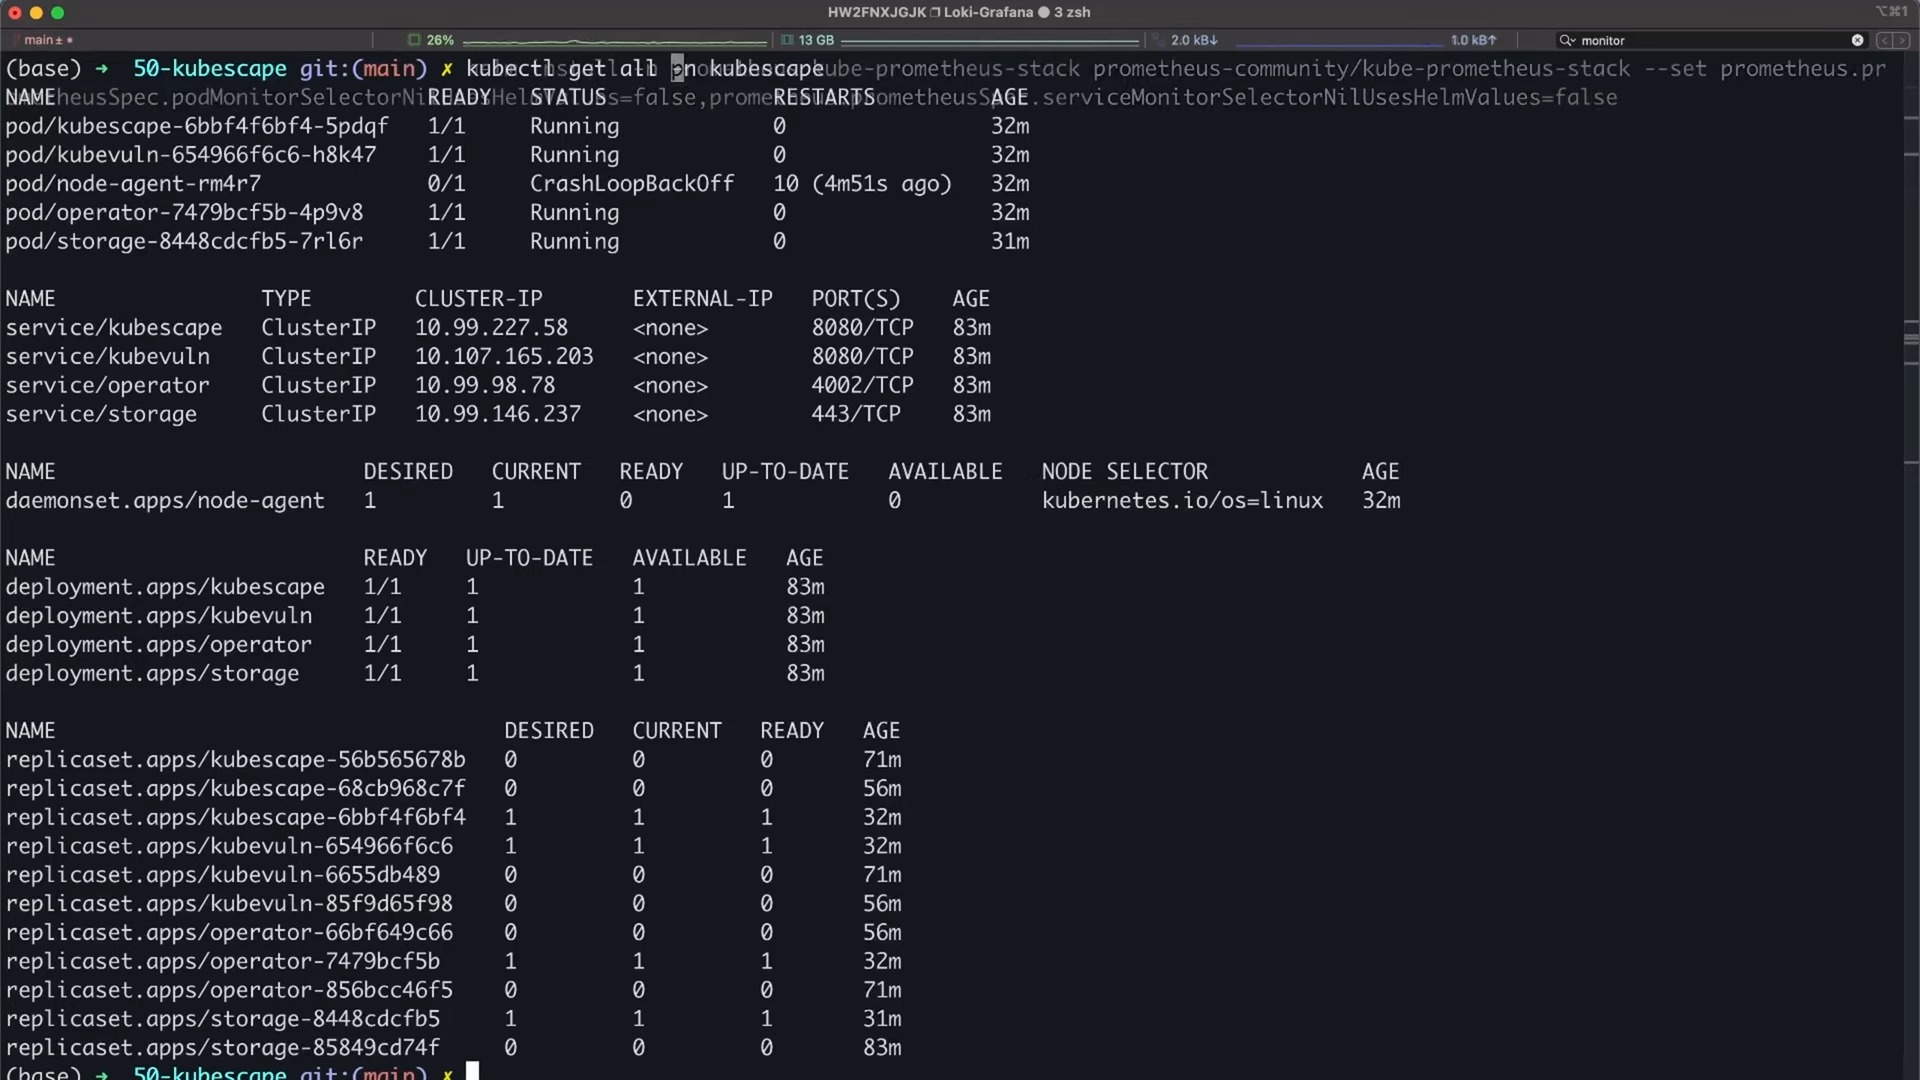1920x1080 pixels.
Task: Click the terminal cursor at the bottom prompt
Action: pos(472,1072)
